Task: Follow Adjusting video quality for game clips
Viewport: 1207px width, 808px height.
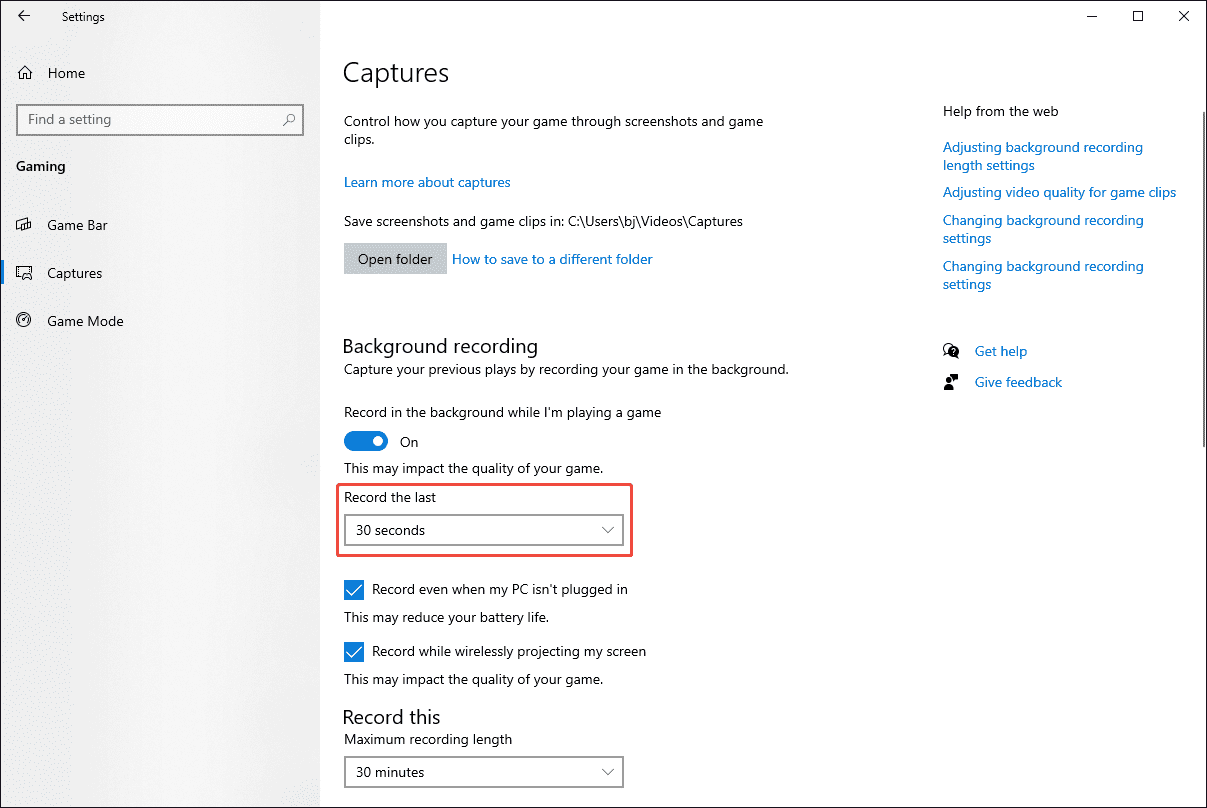Action: [x=1059, y=192]
